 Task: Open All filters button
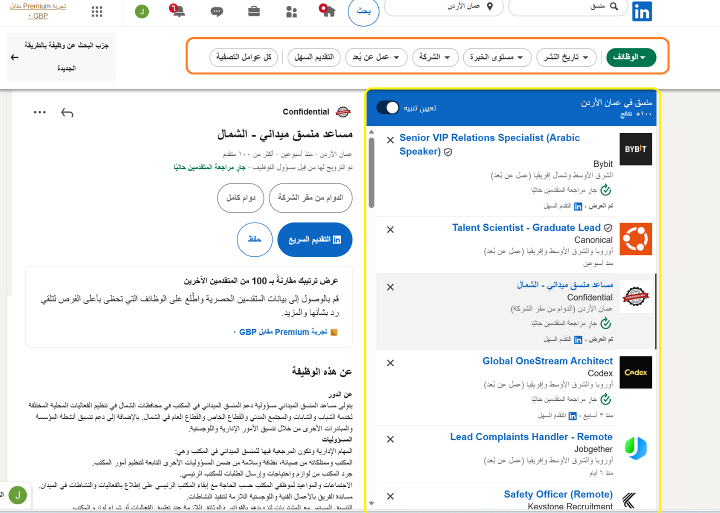(x=244, y=57)
